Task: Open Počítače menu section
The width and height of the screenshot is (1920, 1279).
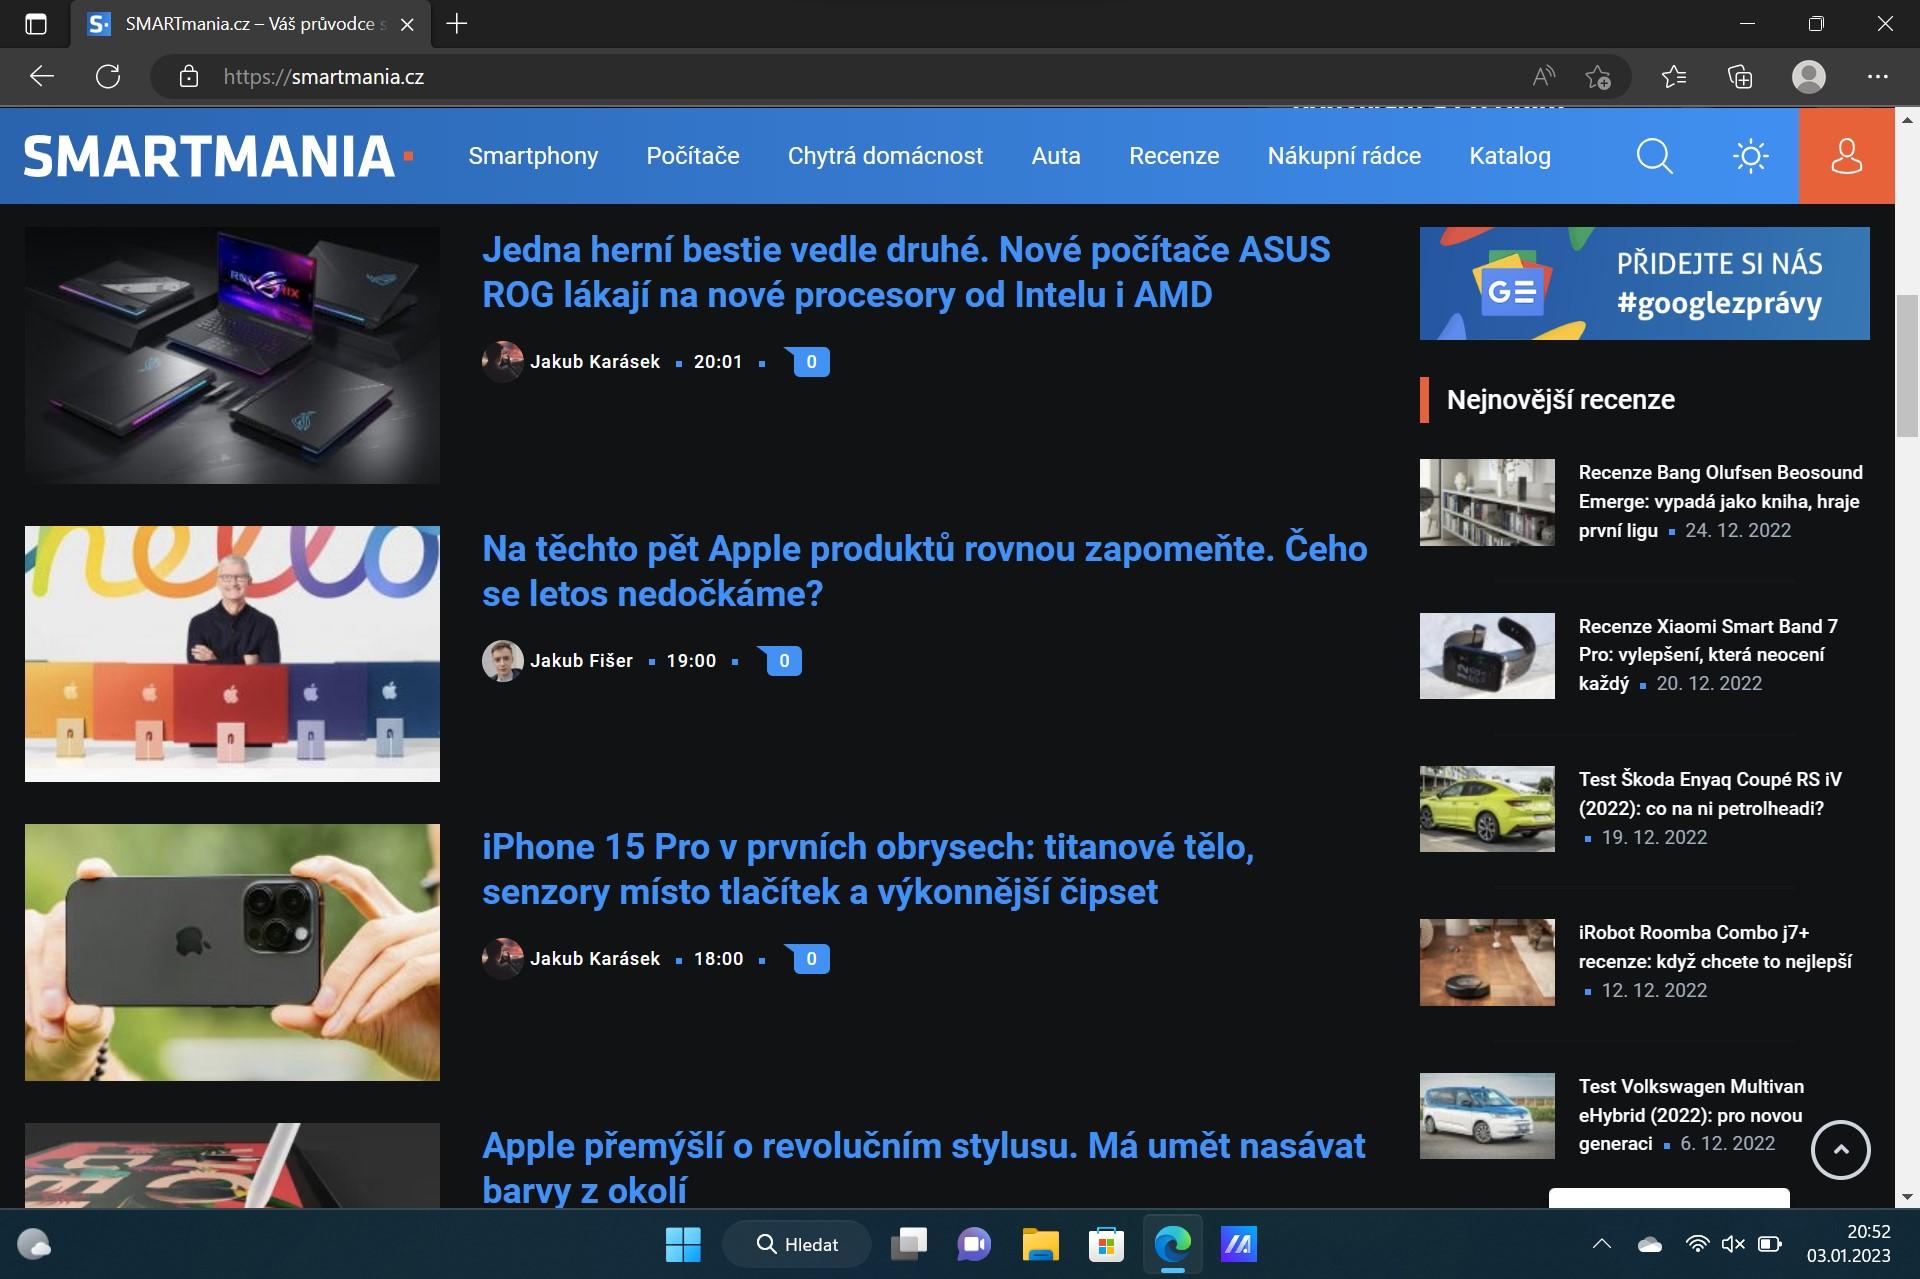Action: 693,156
